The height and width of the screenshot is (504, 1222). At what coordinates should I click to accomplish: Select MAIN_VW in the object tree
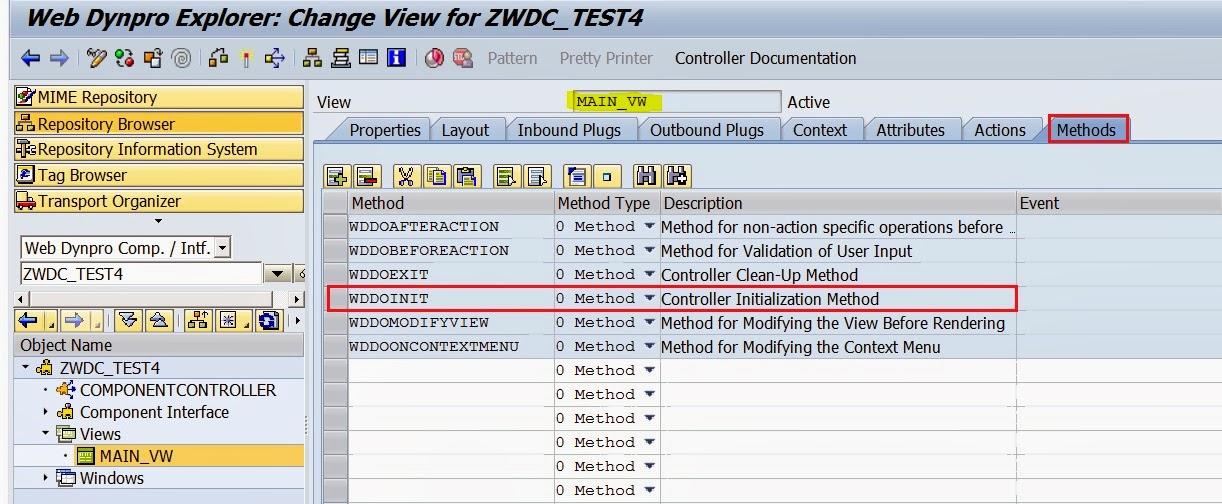136,456
